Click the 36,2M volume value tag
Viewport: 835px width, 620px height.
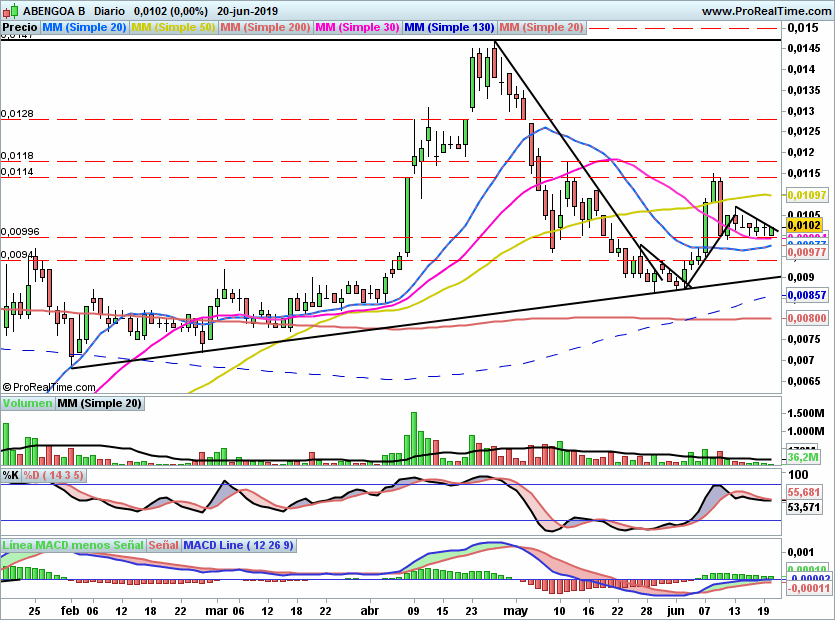[804, 457]
